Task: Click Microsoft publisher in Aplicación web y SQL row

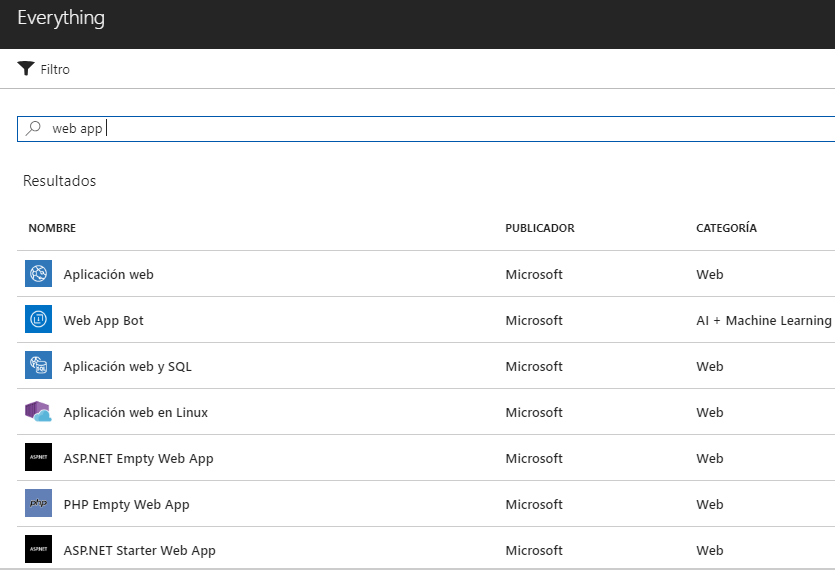Action: tap(534, 366)
